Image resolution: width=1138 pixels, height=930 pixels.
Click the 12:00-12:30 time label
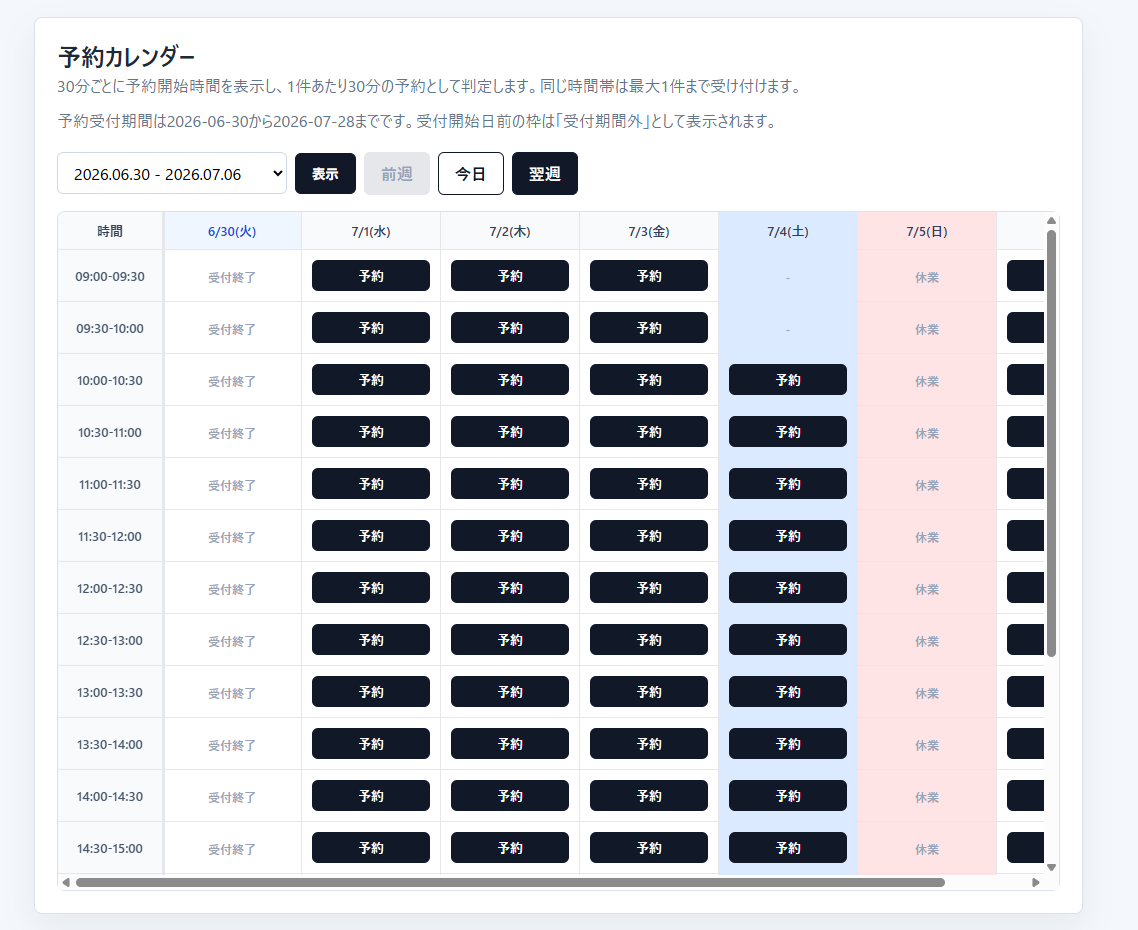click(x=110, y=588)
